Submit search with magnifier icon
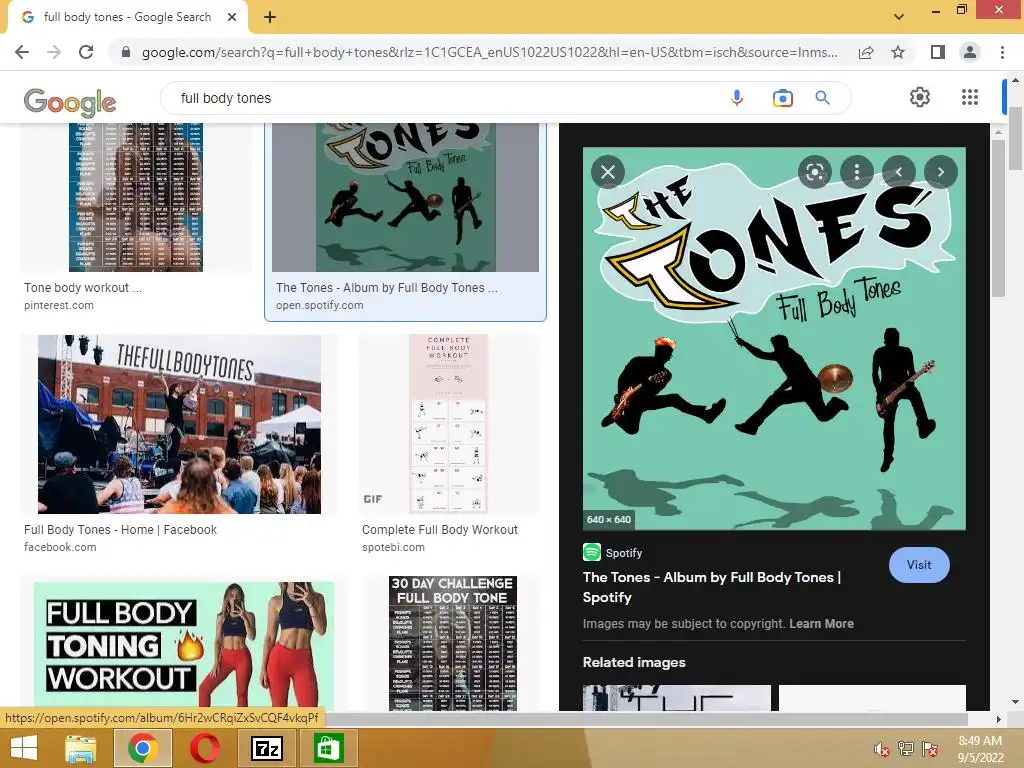 click(x=822, y=98)
